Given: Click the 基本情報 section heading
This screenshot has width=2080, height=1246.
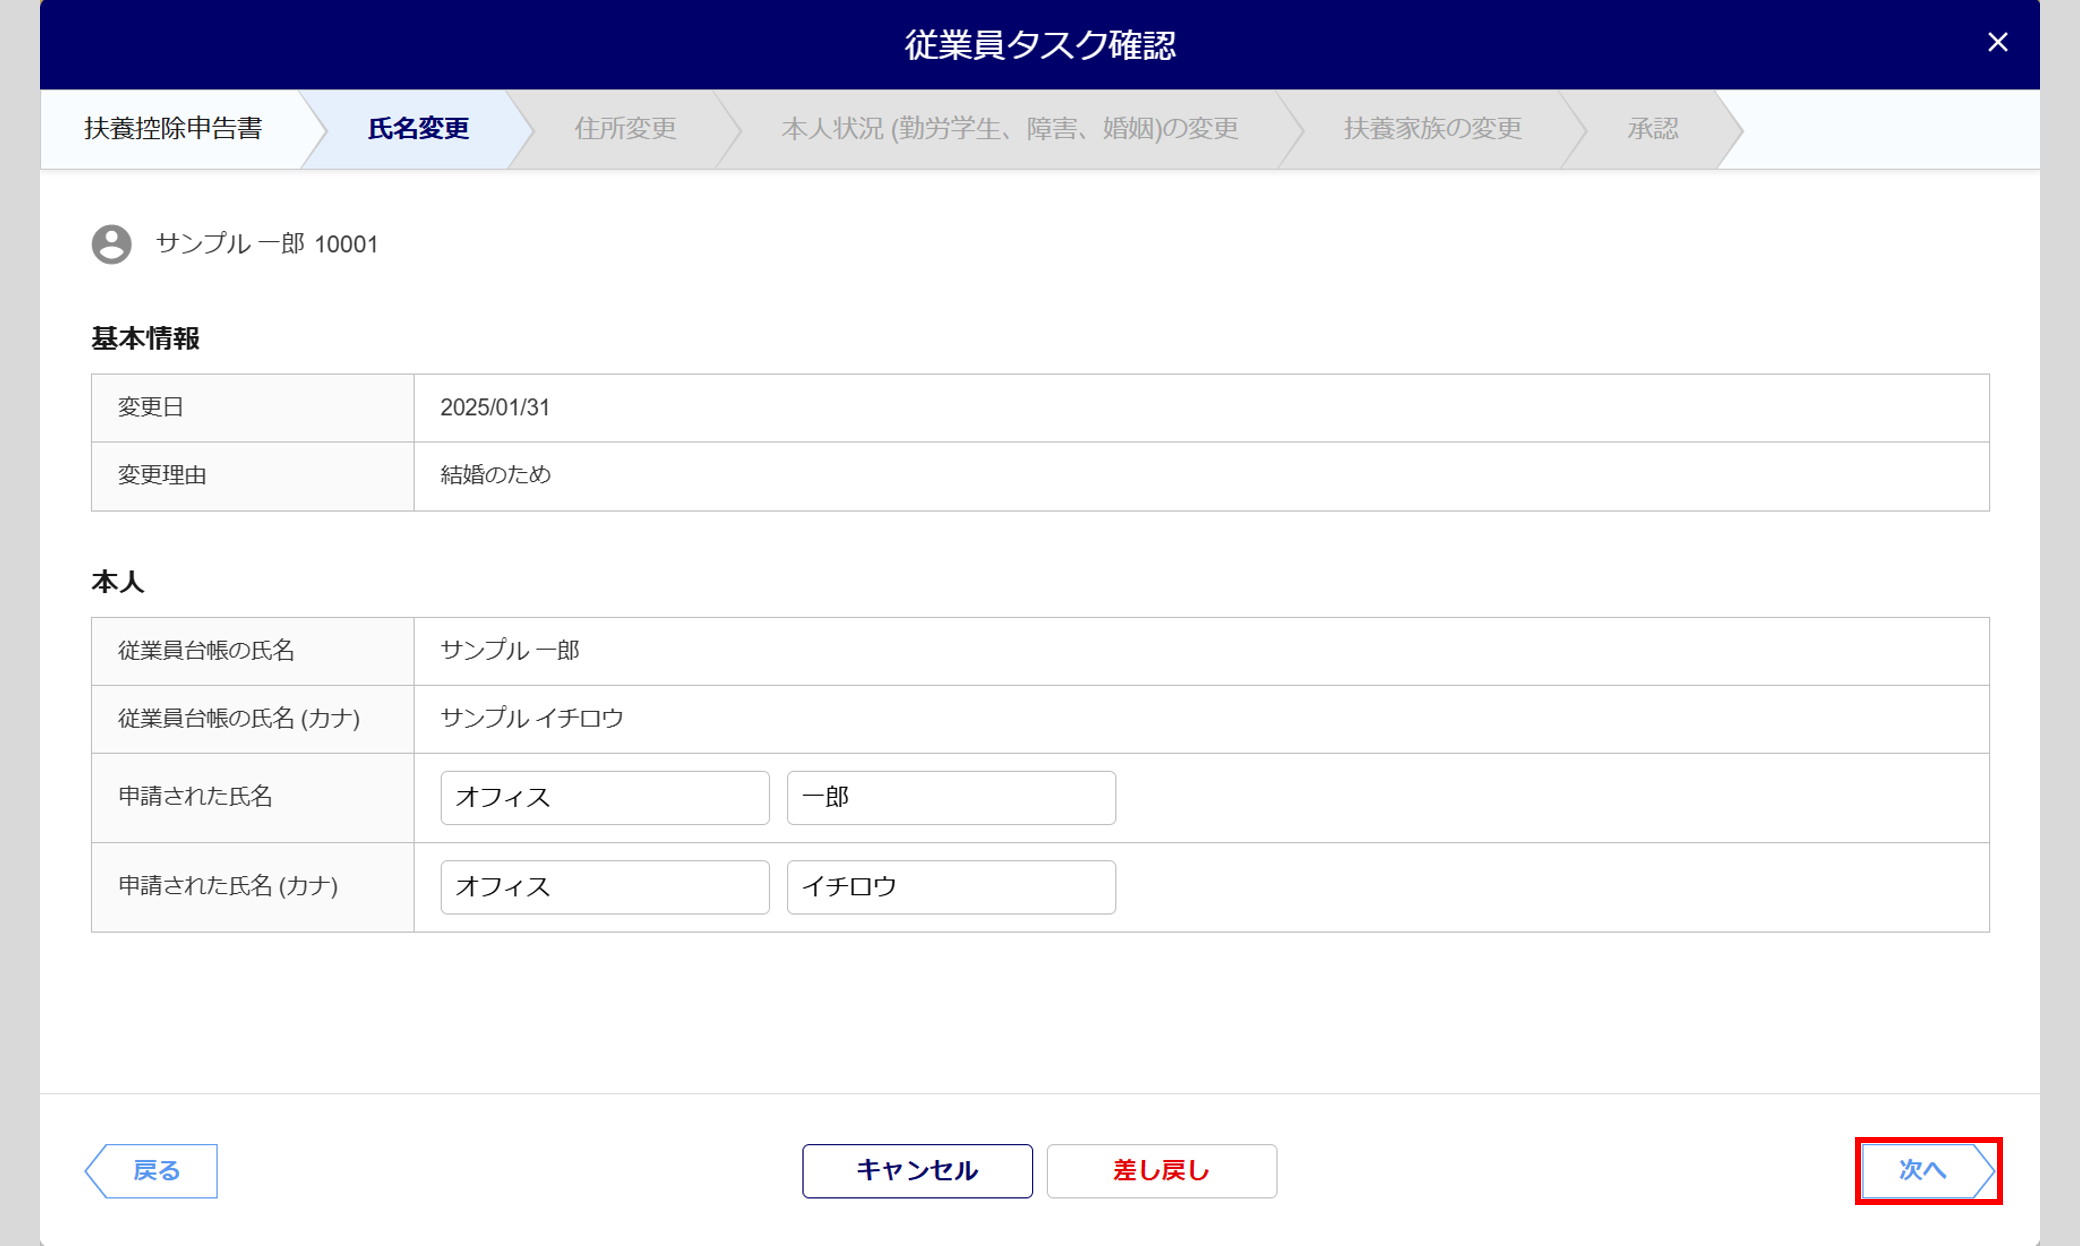Looking at the screenshot, I should coord(146,339).
